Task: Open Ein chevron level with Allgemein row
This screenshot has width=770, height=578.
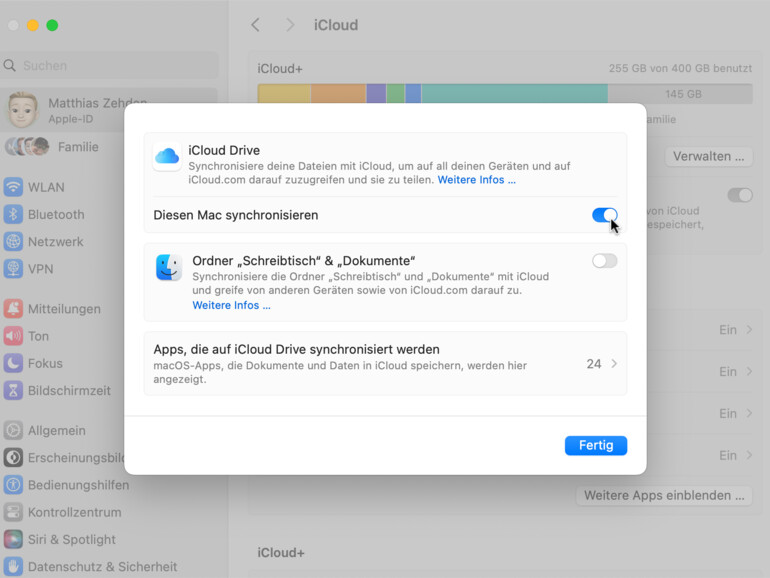Action: 749,413
